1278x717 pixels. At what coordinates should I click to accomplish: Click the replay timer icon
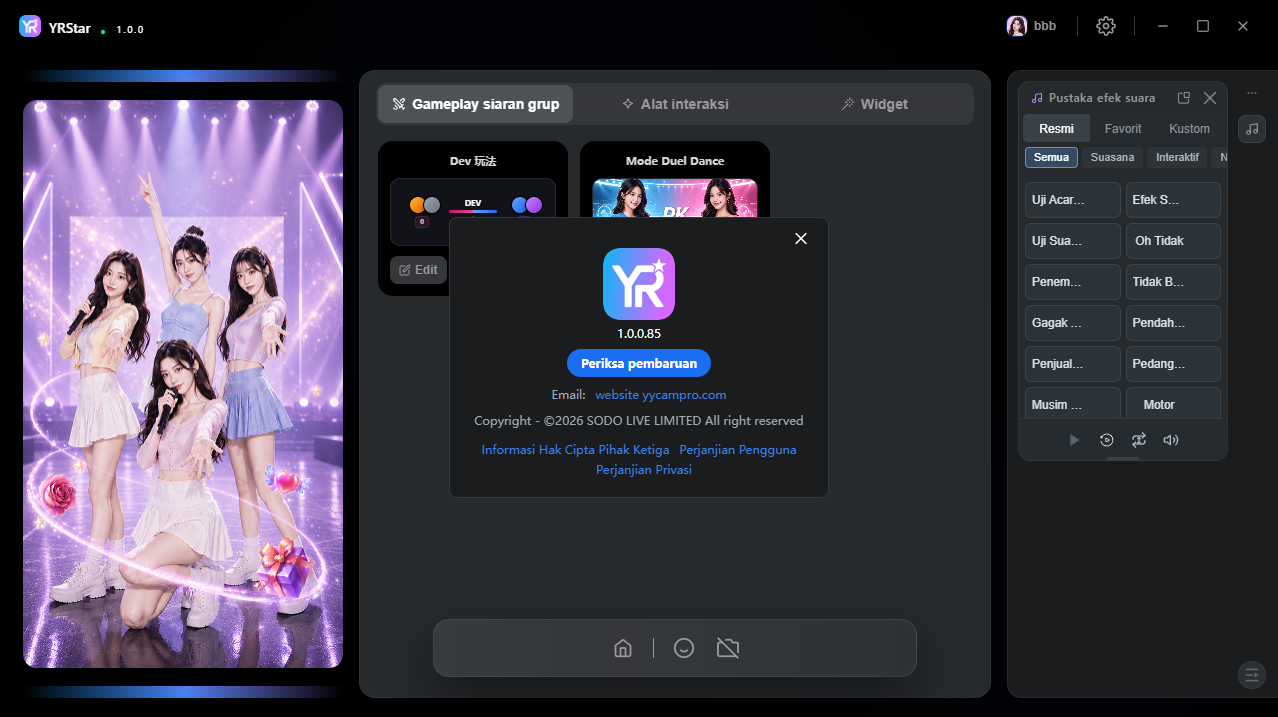(1106, 440)
